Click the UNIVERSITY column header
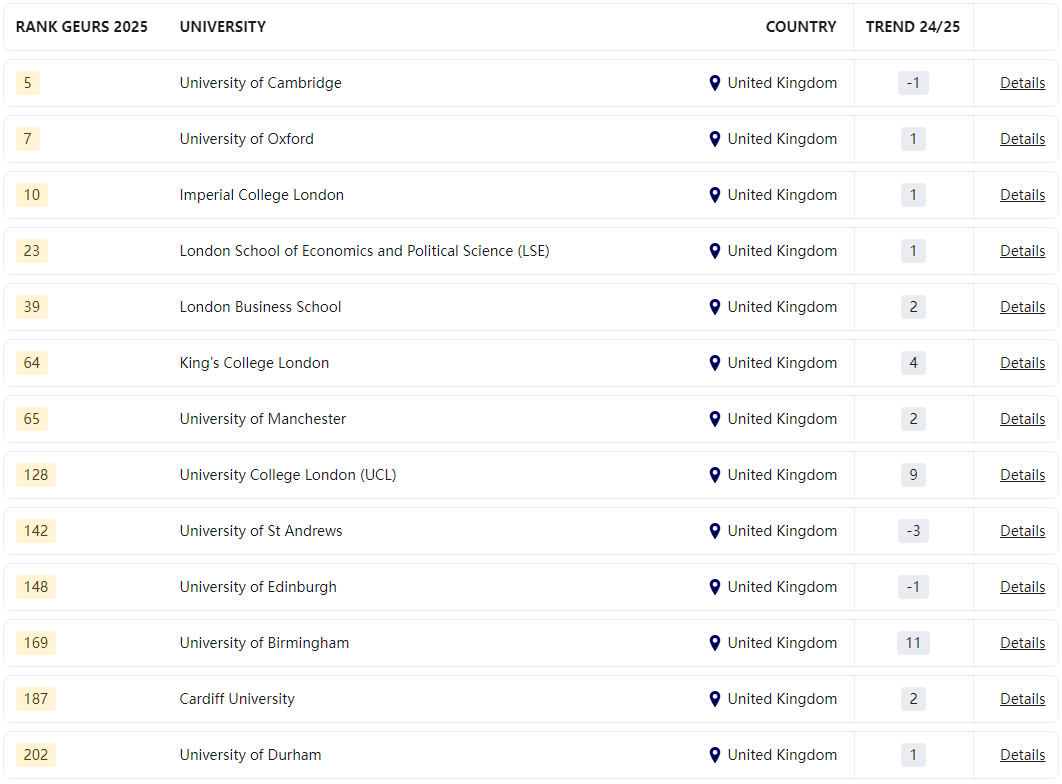The width and height of the screenshot is (1062, 784). (x=223, y=27)
